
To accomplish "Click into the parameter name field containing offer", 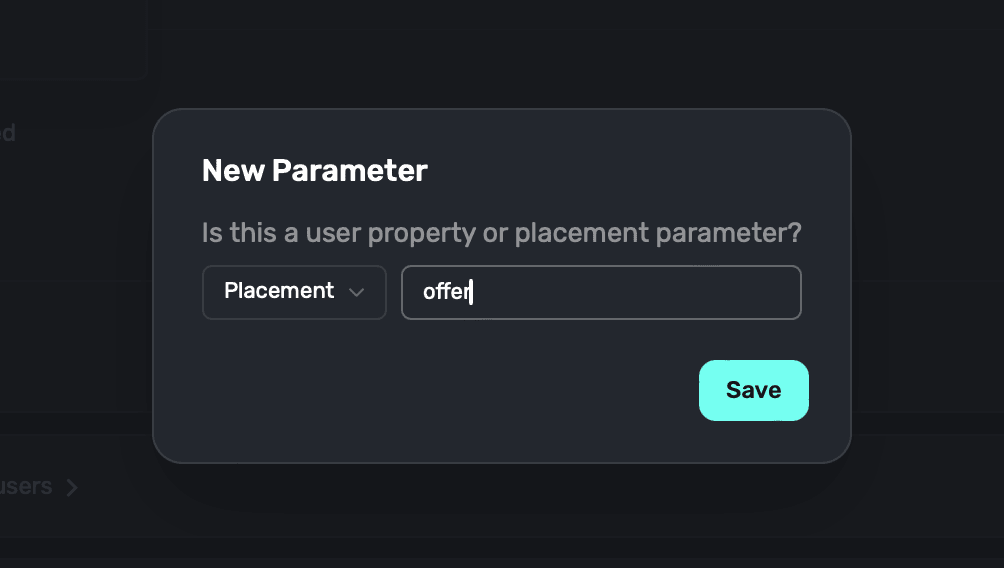I will pos(601,292).
